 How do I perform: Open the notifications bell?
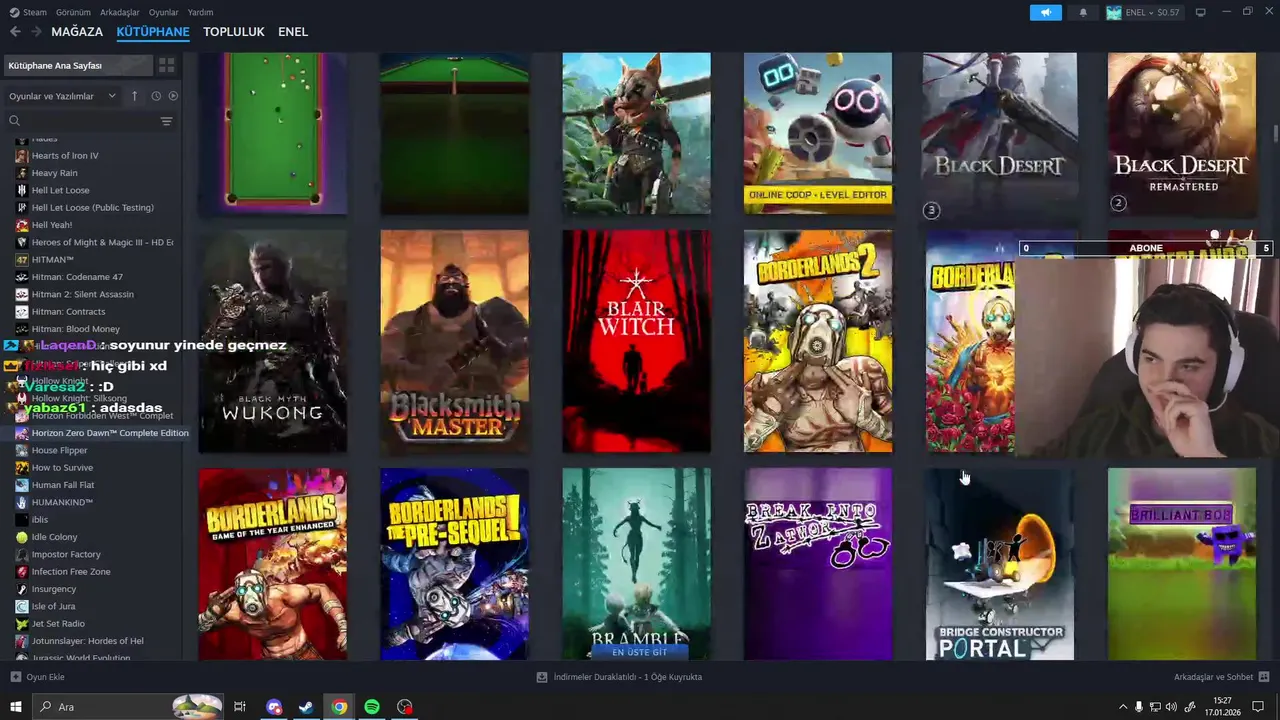(1083, 12)
